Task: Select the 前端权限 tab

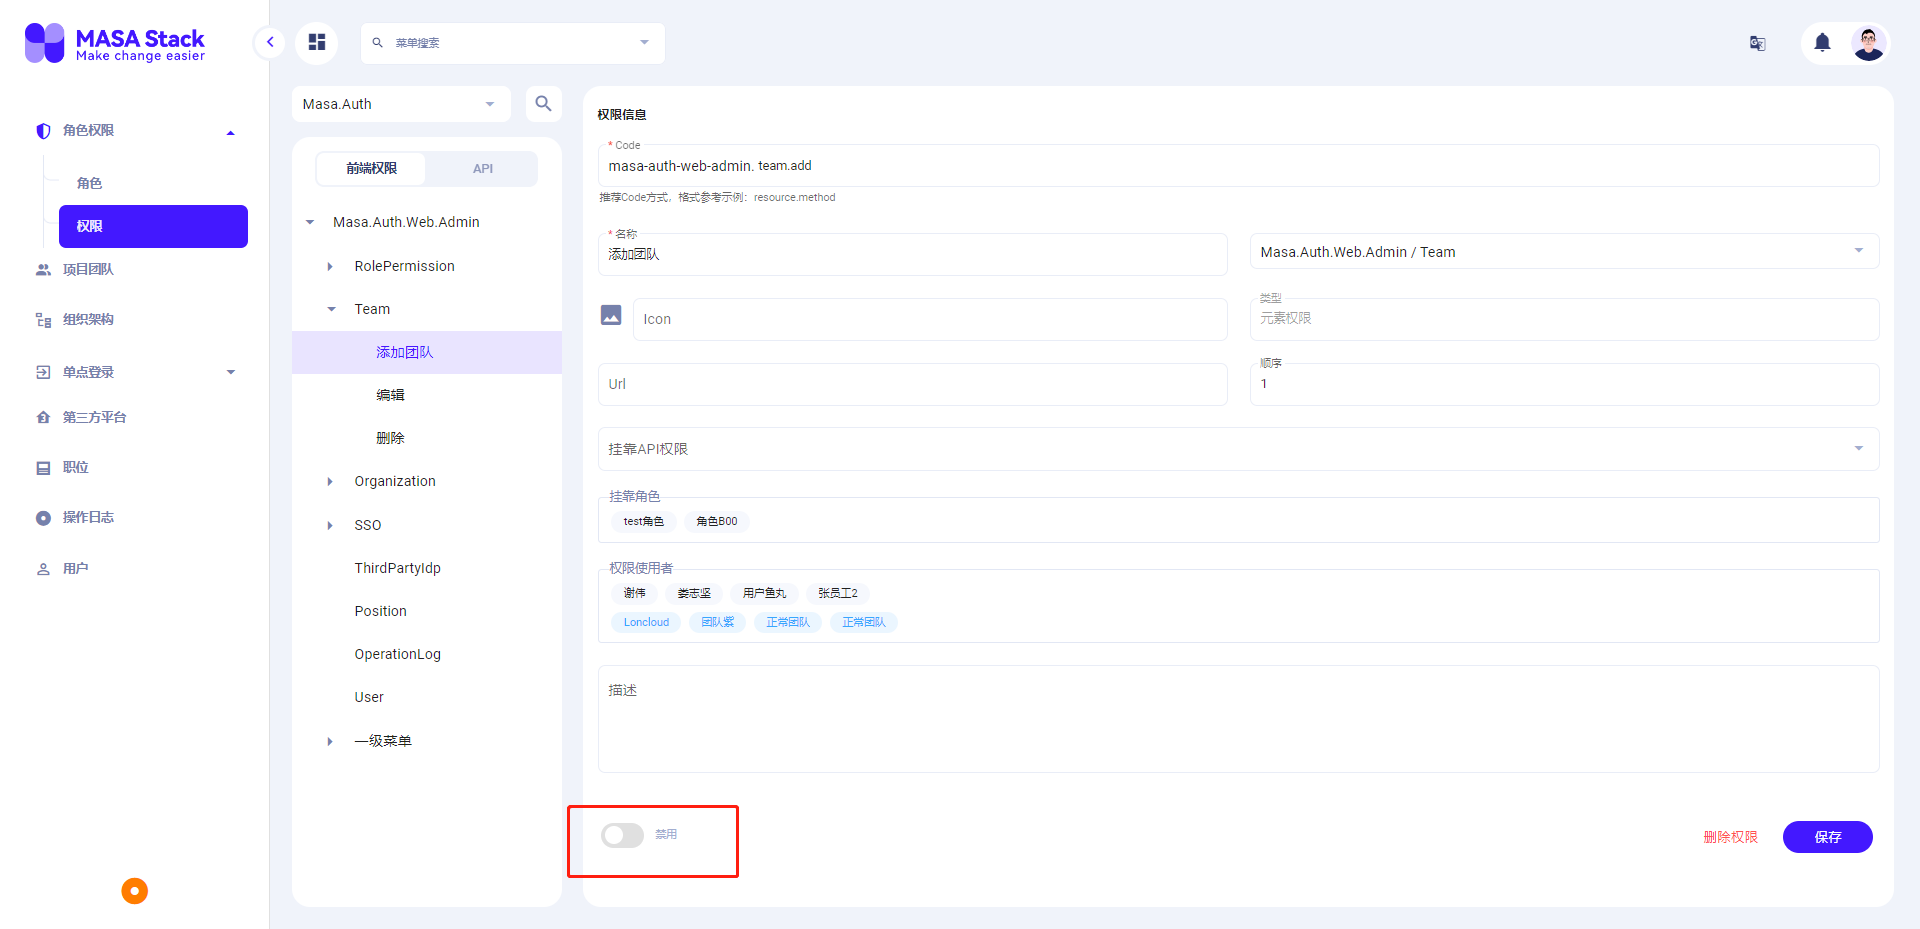Action: (370, 168)
